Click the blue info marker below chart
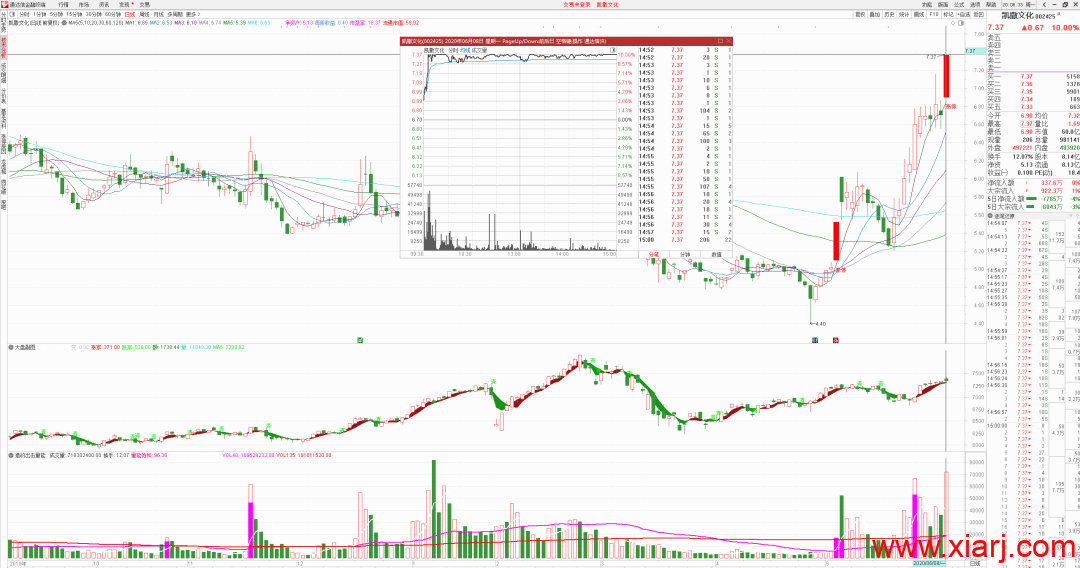 point(816,339)
